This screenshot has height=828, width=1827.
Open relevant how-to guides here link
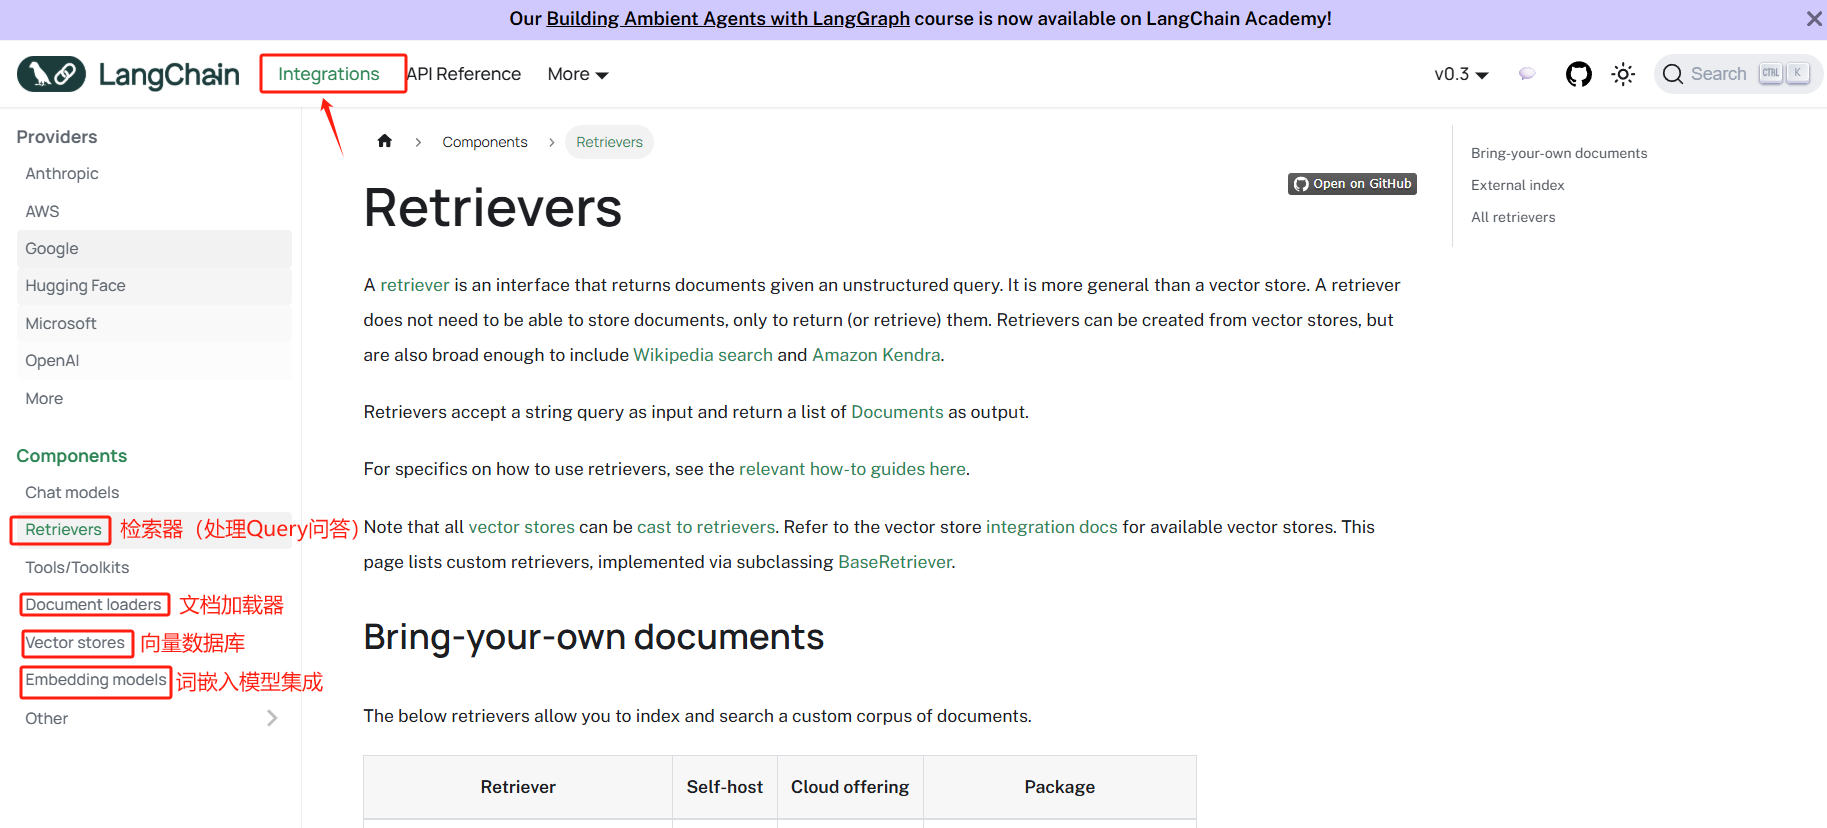852,469
